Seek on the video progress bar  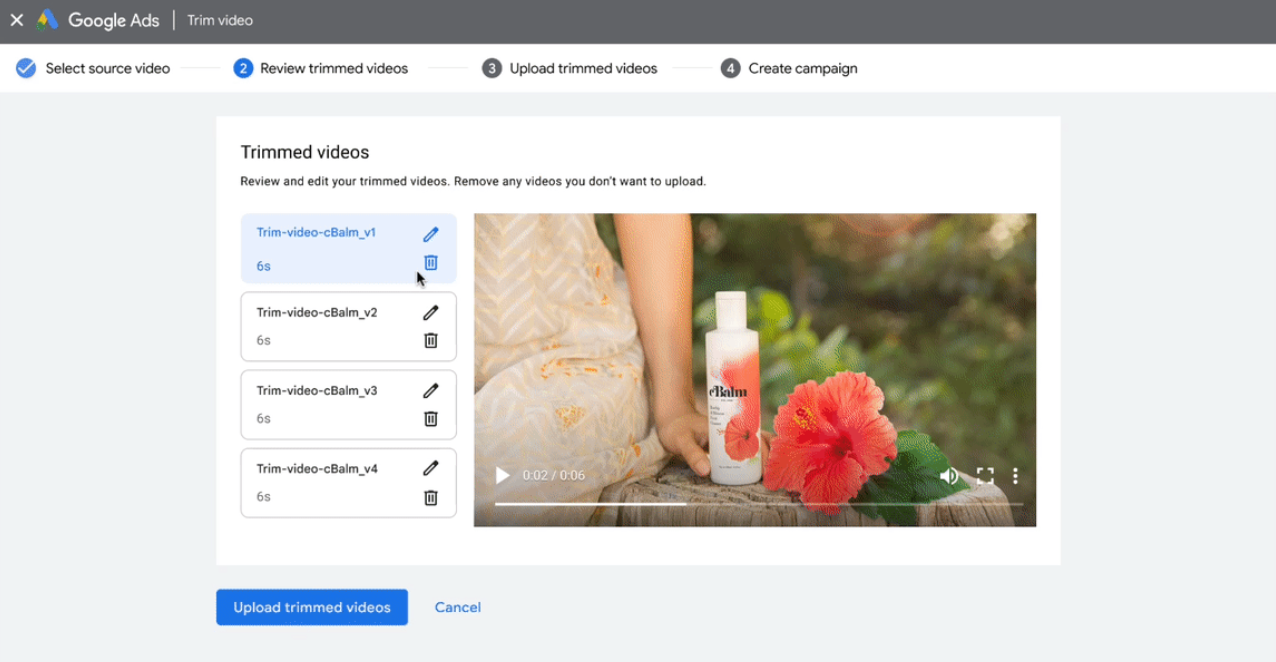(759, 504)
